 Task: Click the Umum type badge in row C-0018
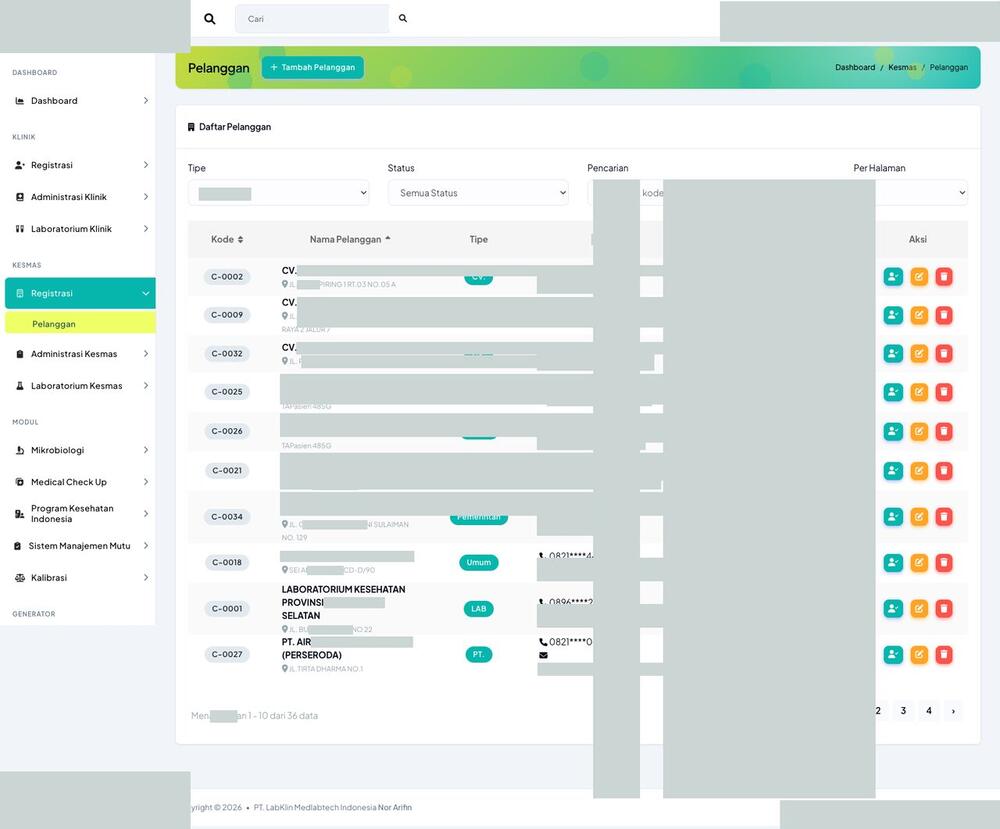click(478, 562)
